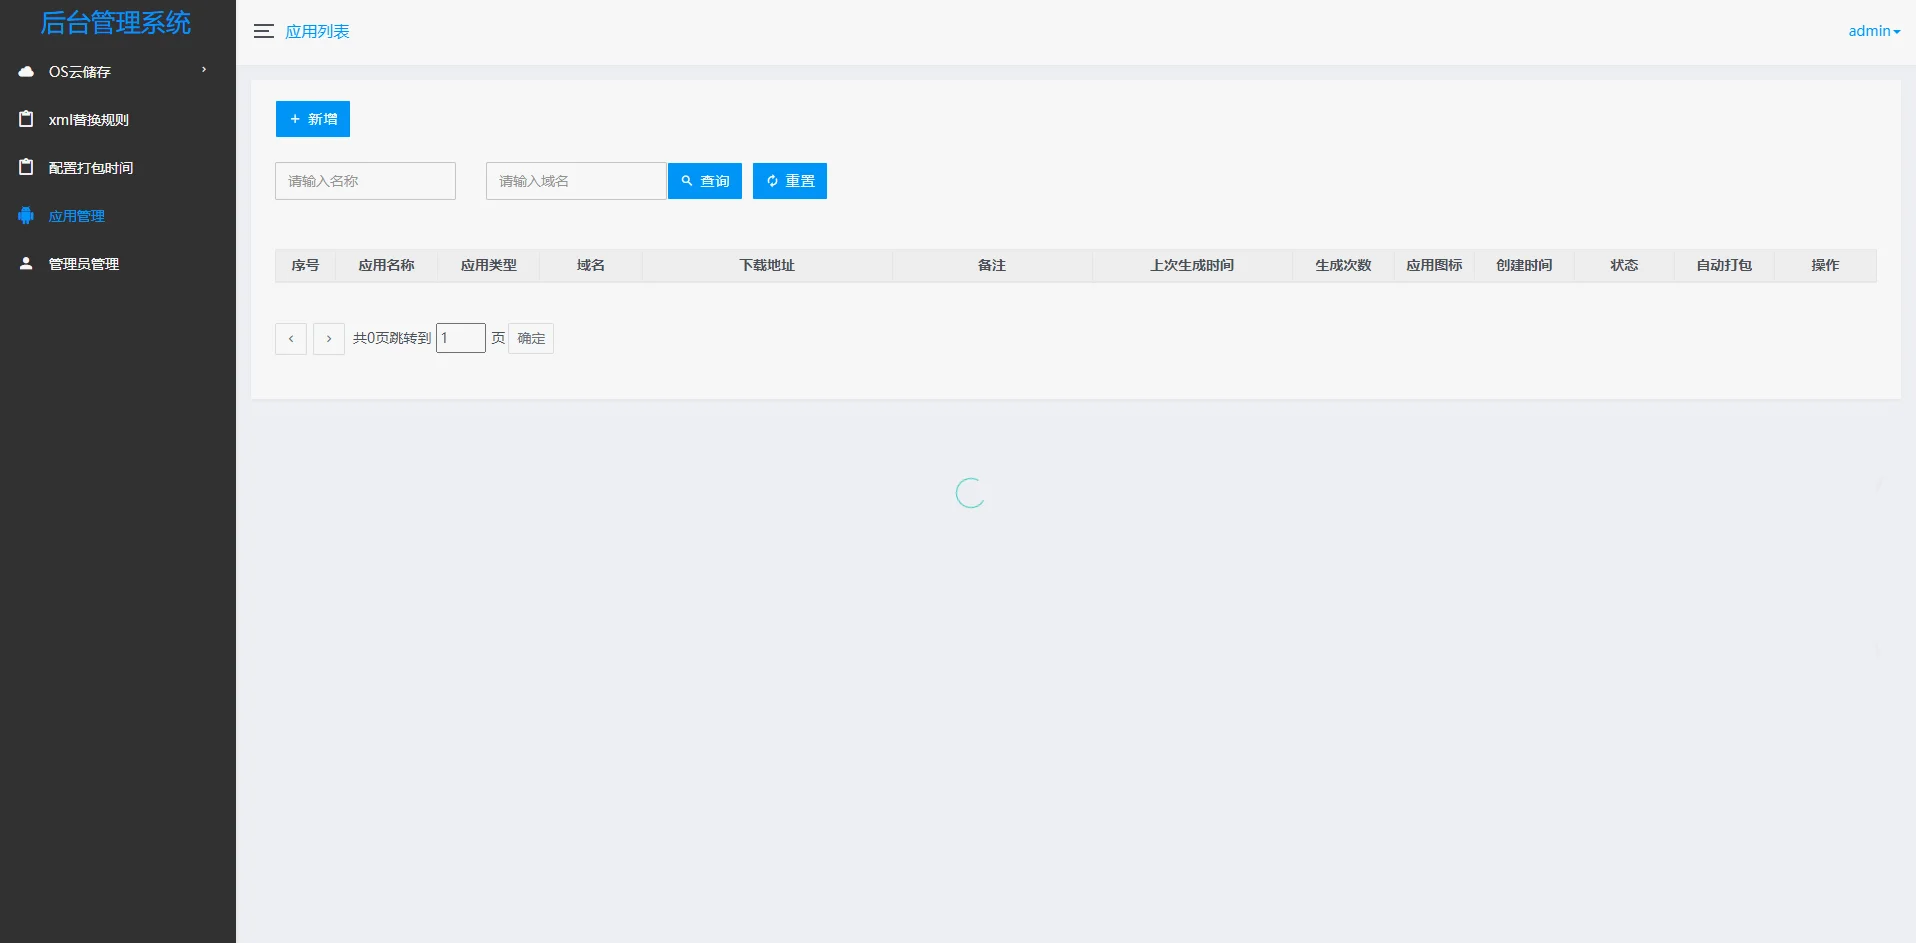Confirm page jump with 确定 button
This screenshot has height=943, width=1916.
coord(531,339)
